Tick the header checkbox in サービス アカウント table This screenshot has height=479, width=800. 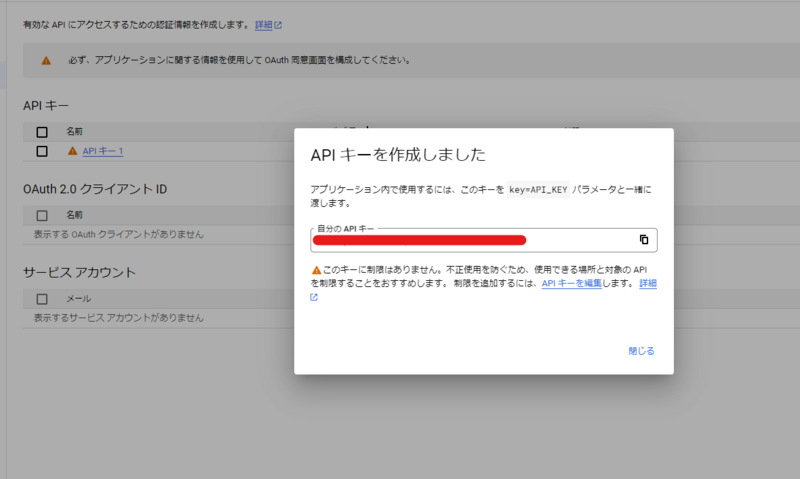coord(42,299)
